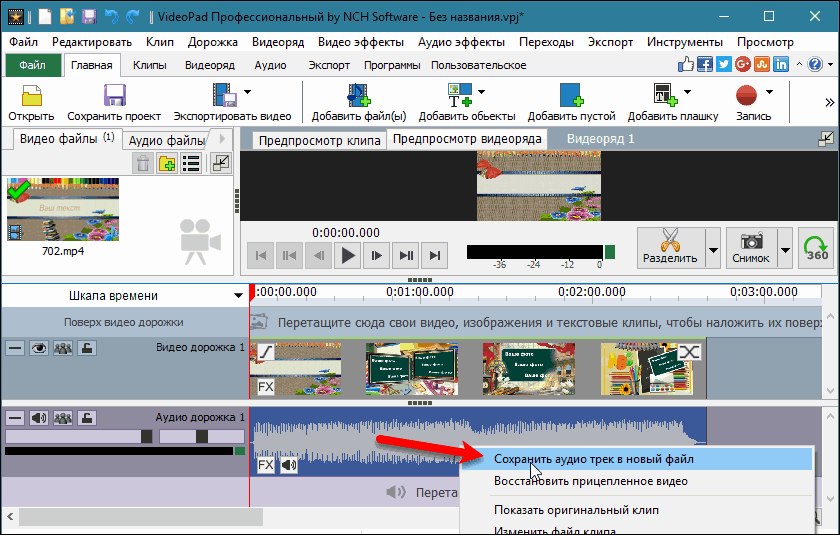This screenshot has height=535, width=840.
Task: Take a Снимок snapshot of the frame
Action: (x=751, y=248)
